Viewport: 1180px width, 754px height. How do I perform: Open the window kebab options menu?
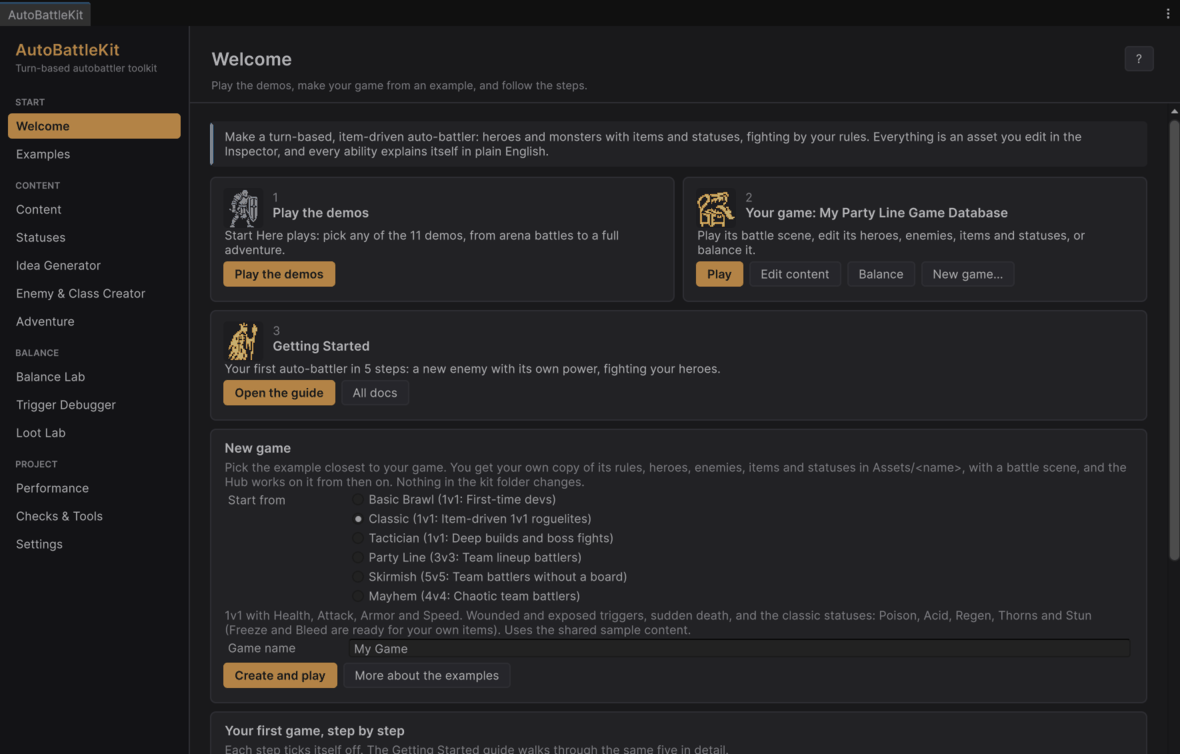(x=1167, y=14)
